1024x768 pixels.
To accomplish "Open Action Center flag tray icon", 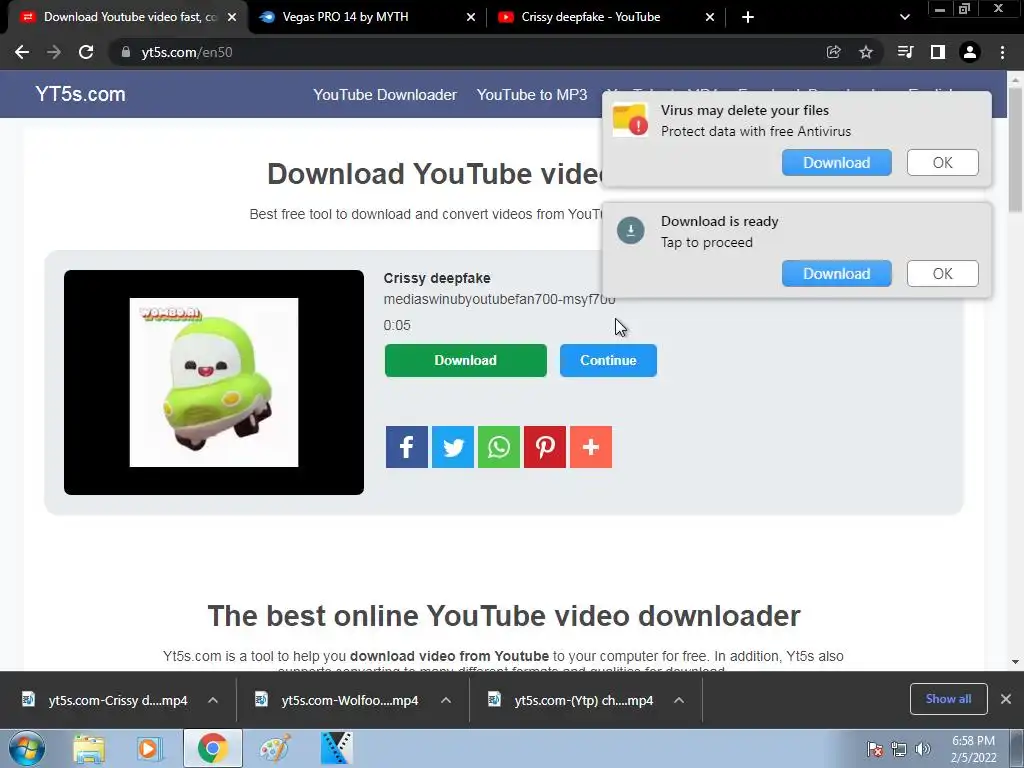I will [x=874, y=749].
